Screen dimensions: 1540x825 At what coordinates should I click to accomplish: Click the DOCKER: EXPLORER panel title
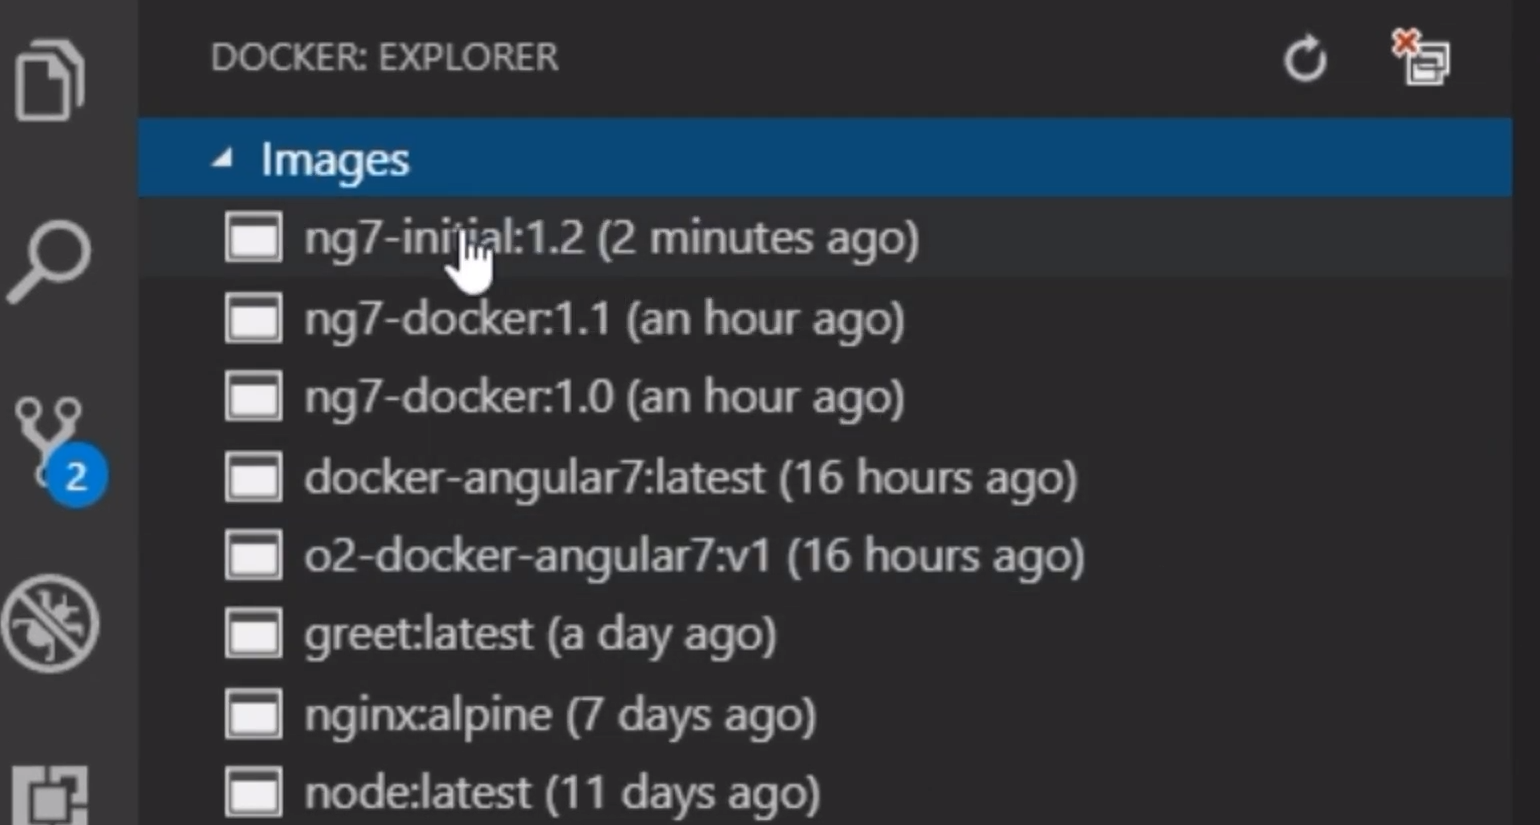384,57
